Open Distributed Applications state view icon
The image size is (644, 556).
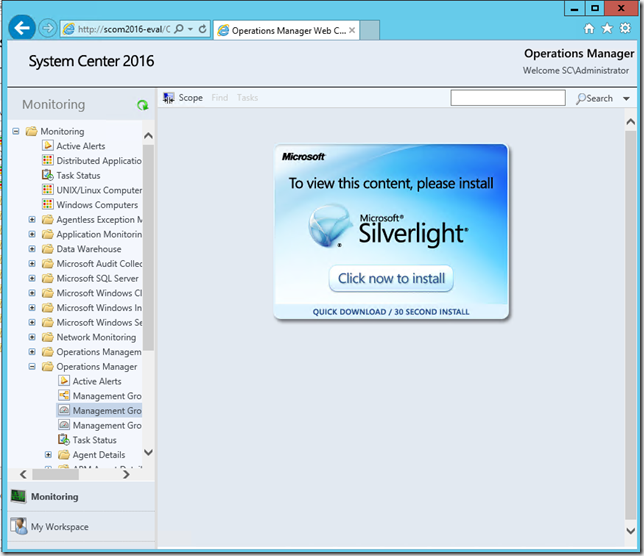(48, 160)
